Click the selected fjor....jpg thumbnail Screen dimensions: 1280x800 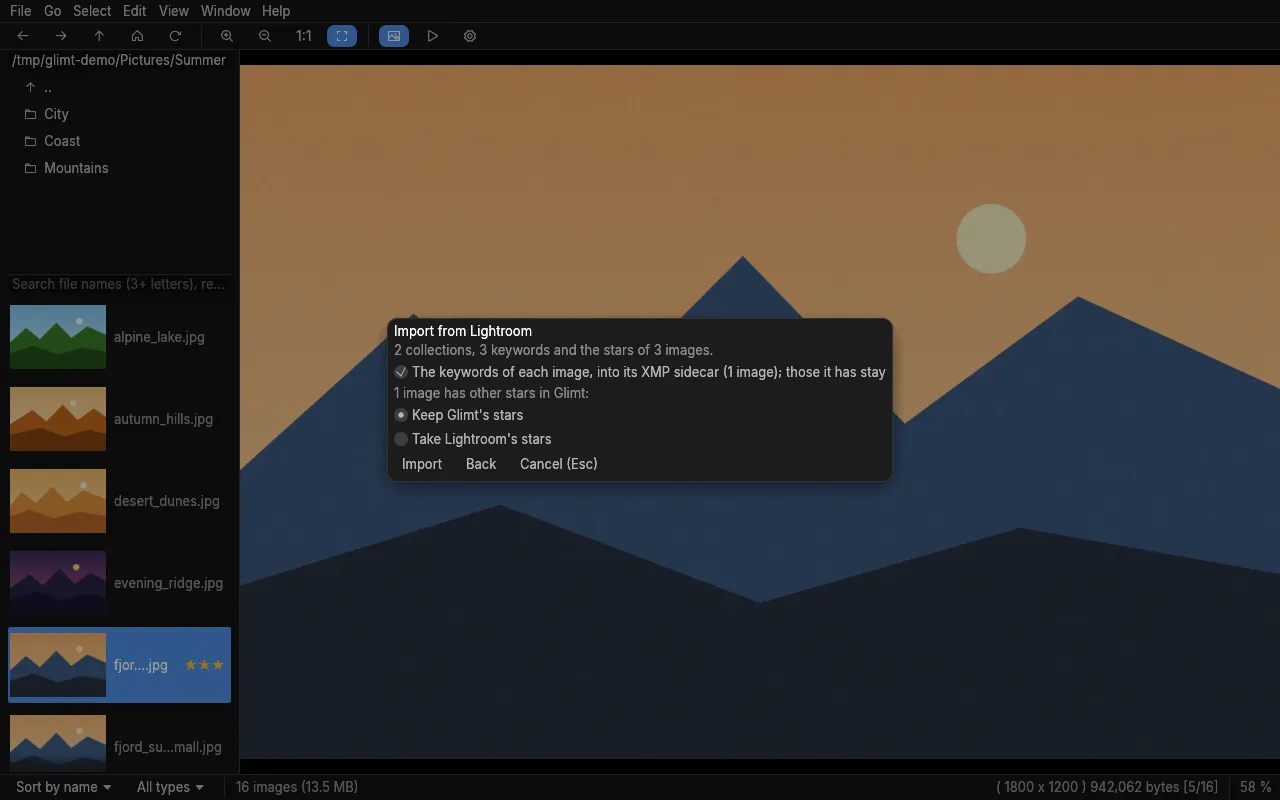pos(58,665)
